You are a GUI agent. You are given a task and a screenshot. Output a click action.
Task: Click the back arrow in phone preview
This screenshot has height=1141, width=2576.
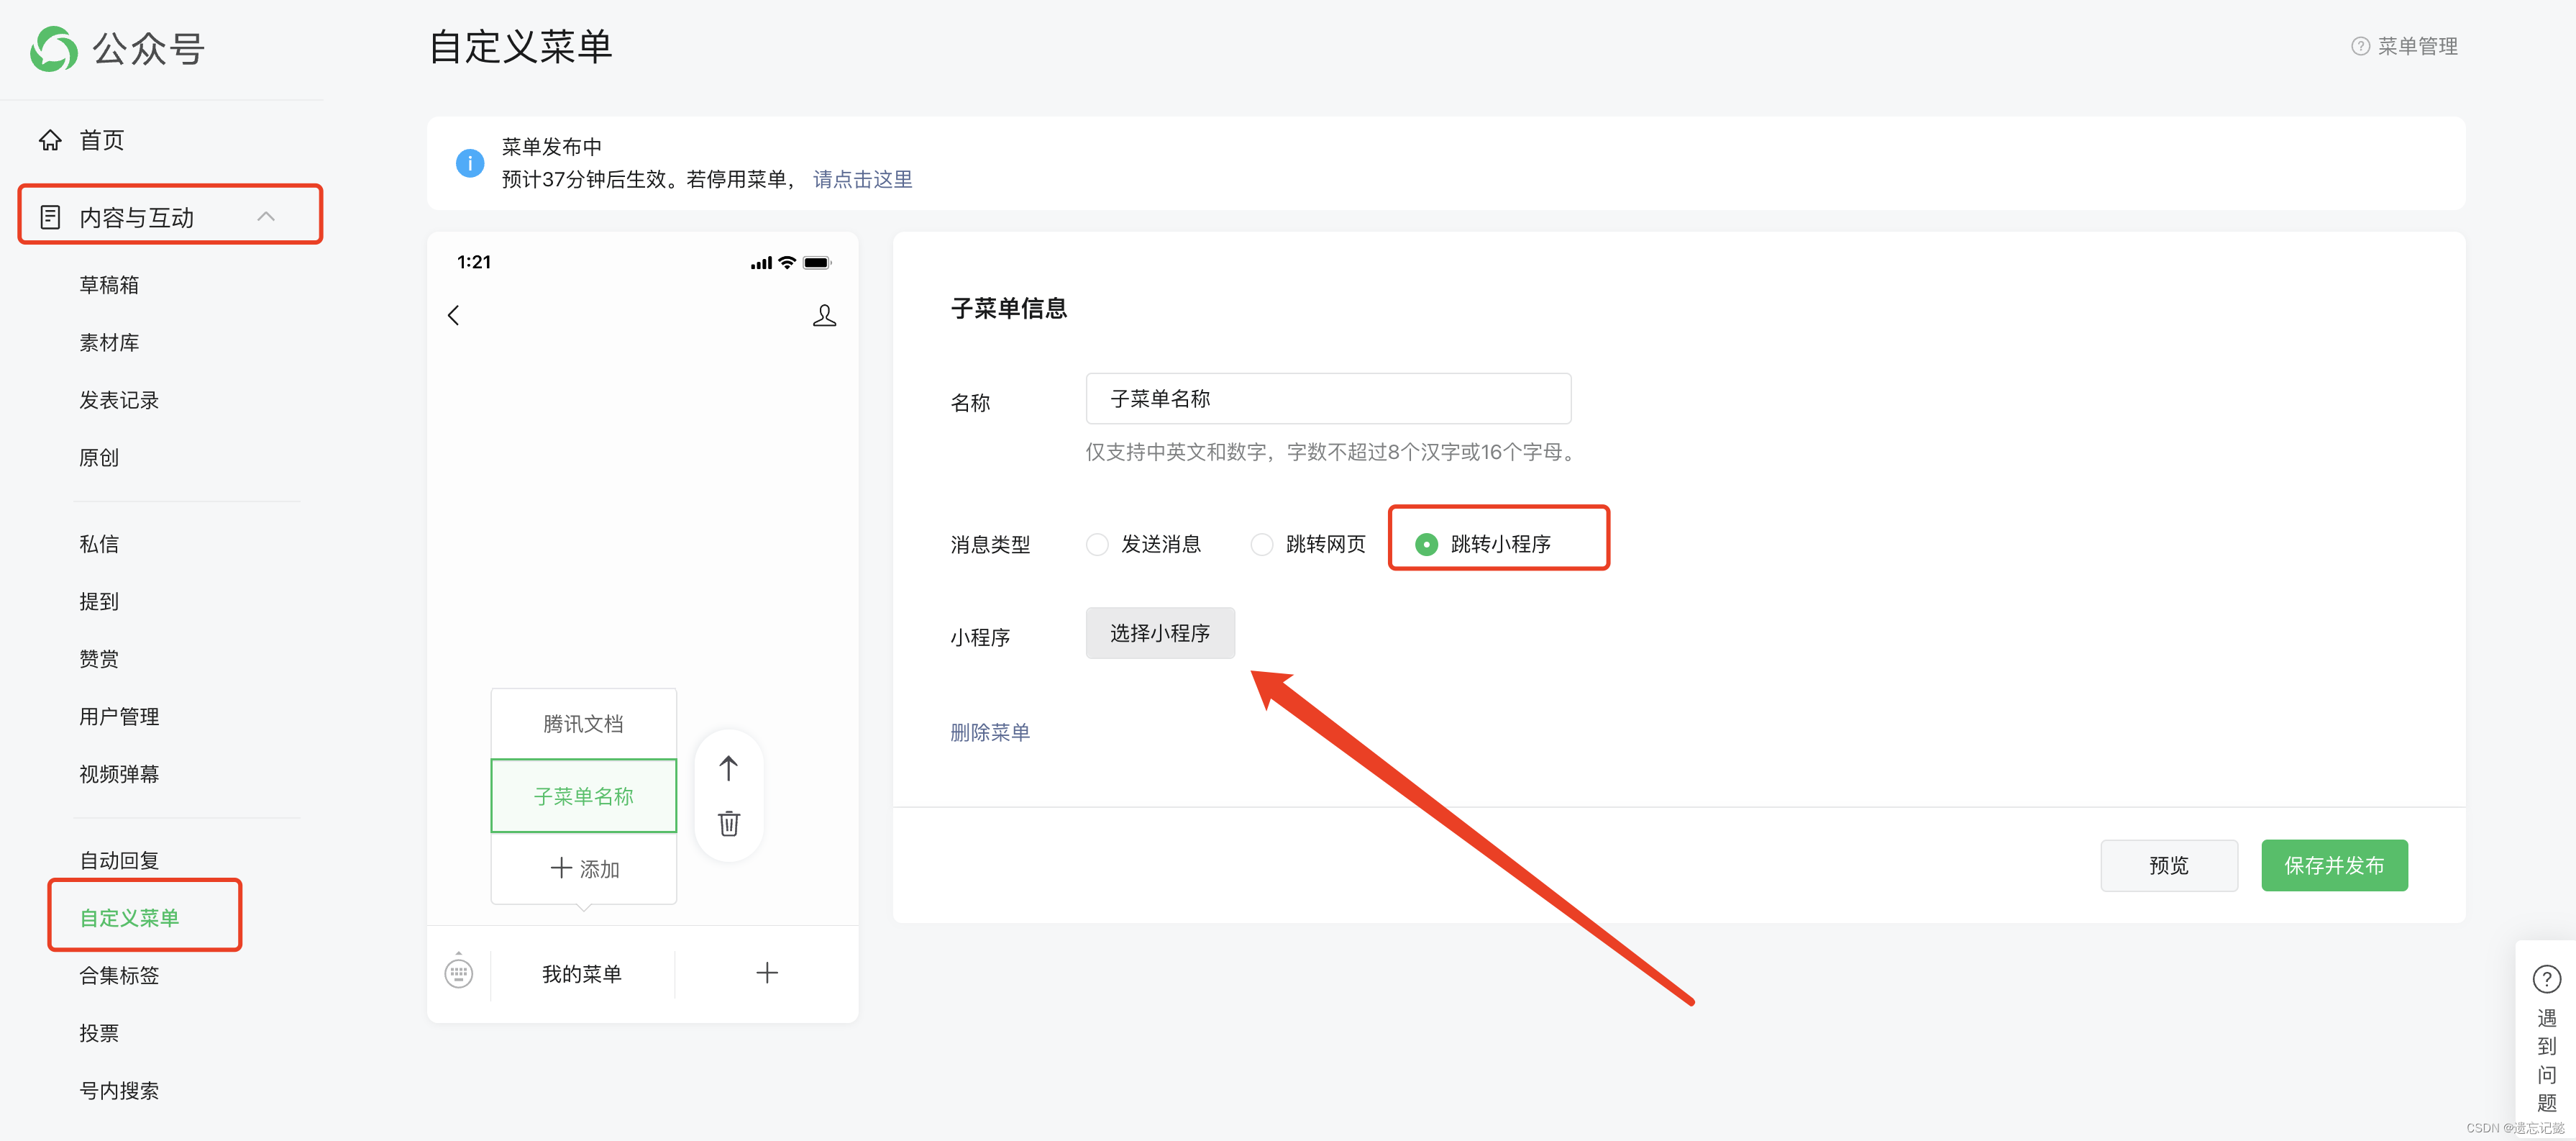454,316
